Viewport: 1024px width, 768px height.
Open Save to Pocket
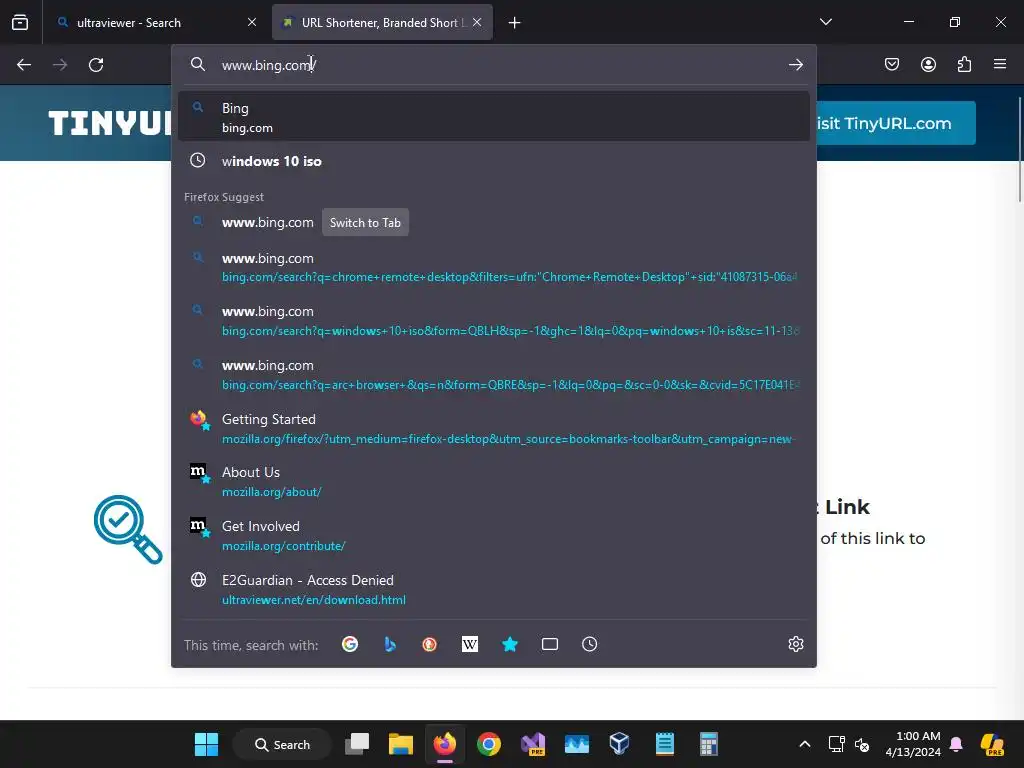892,64
